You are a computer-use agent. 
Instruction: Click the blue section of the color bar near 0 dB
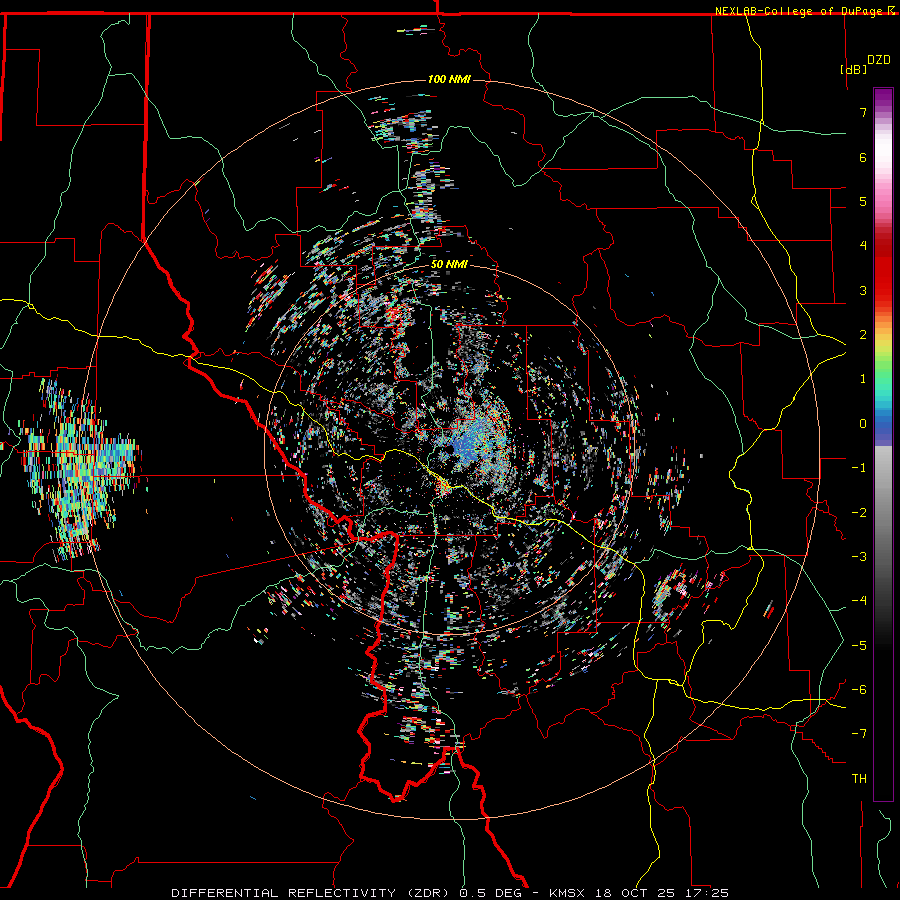tap(883, 425)
